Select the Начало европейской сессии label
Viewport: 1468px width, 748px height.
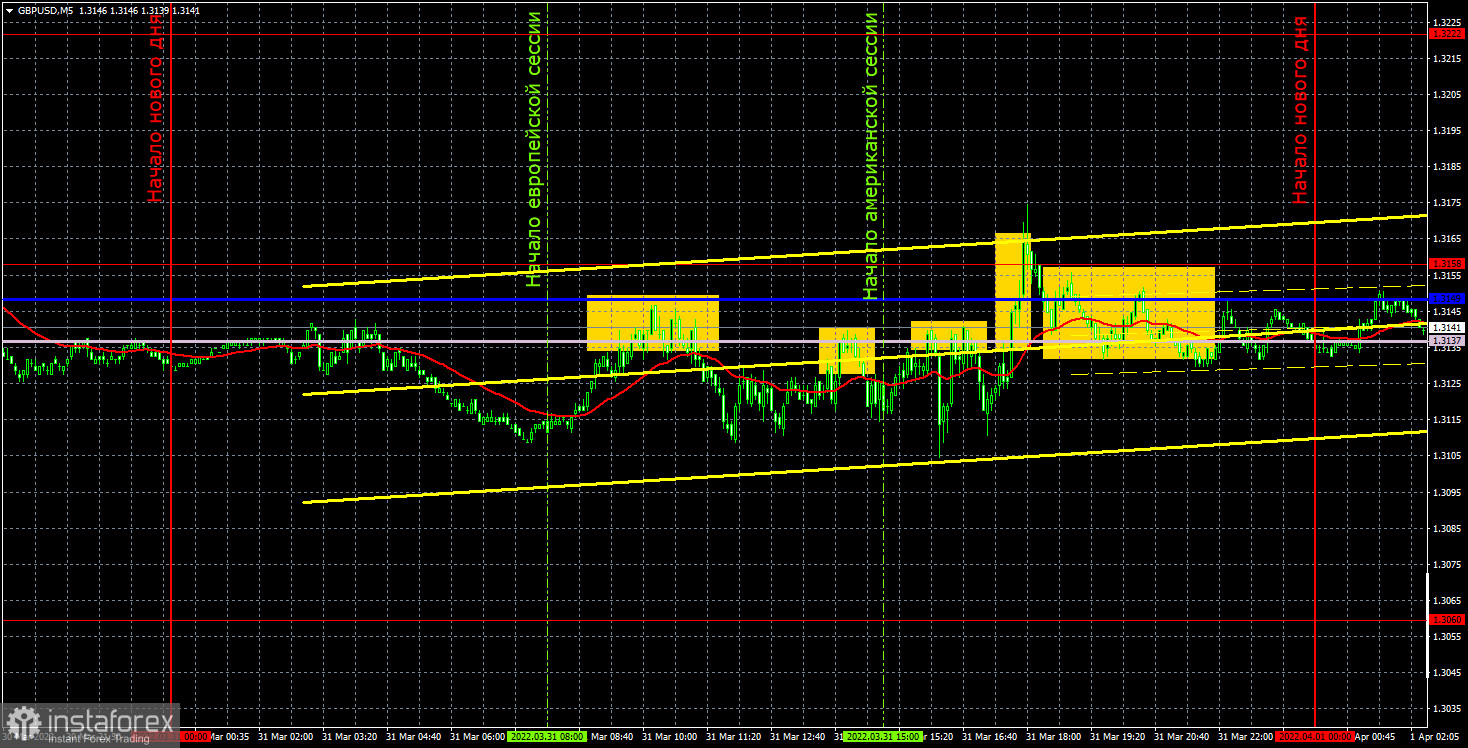point(535,150)
